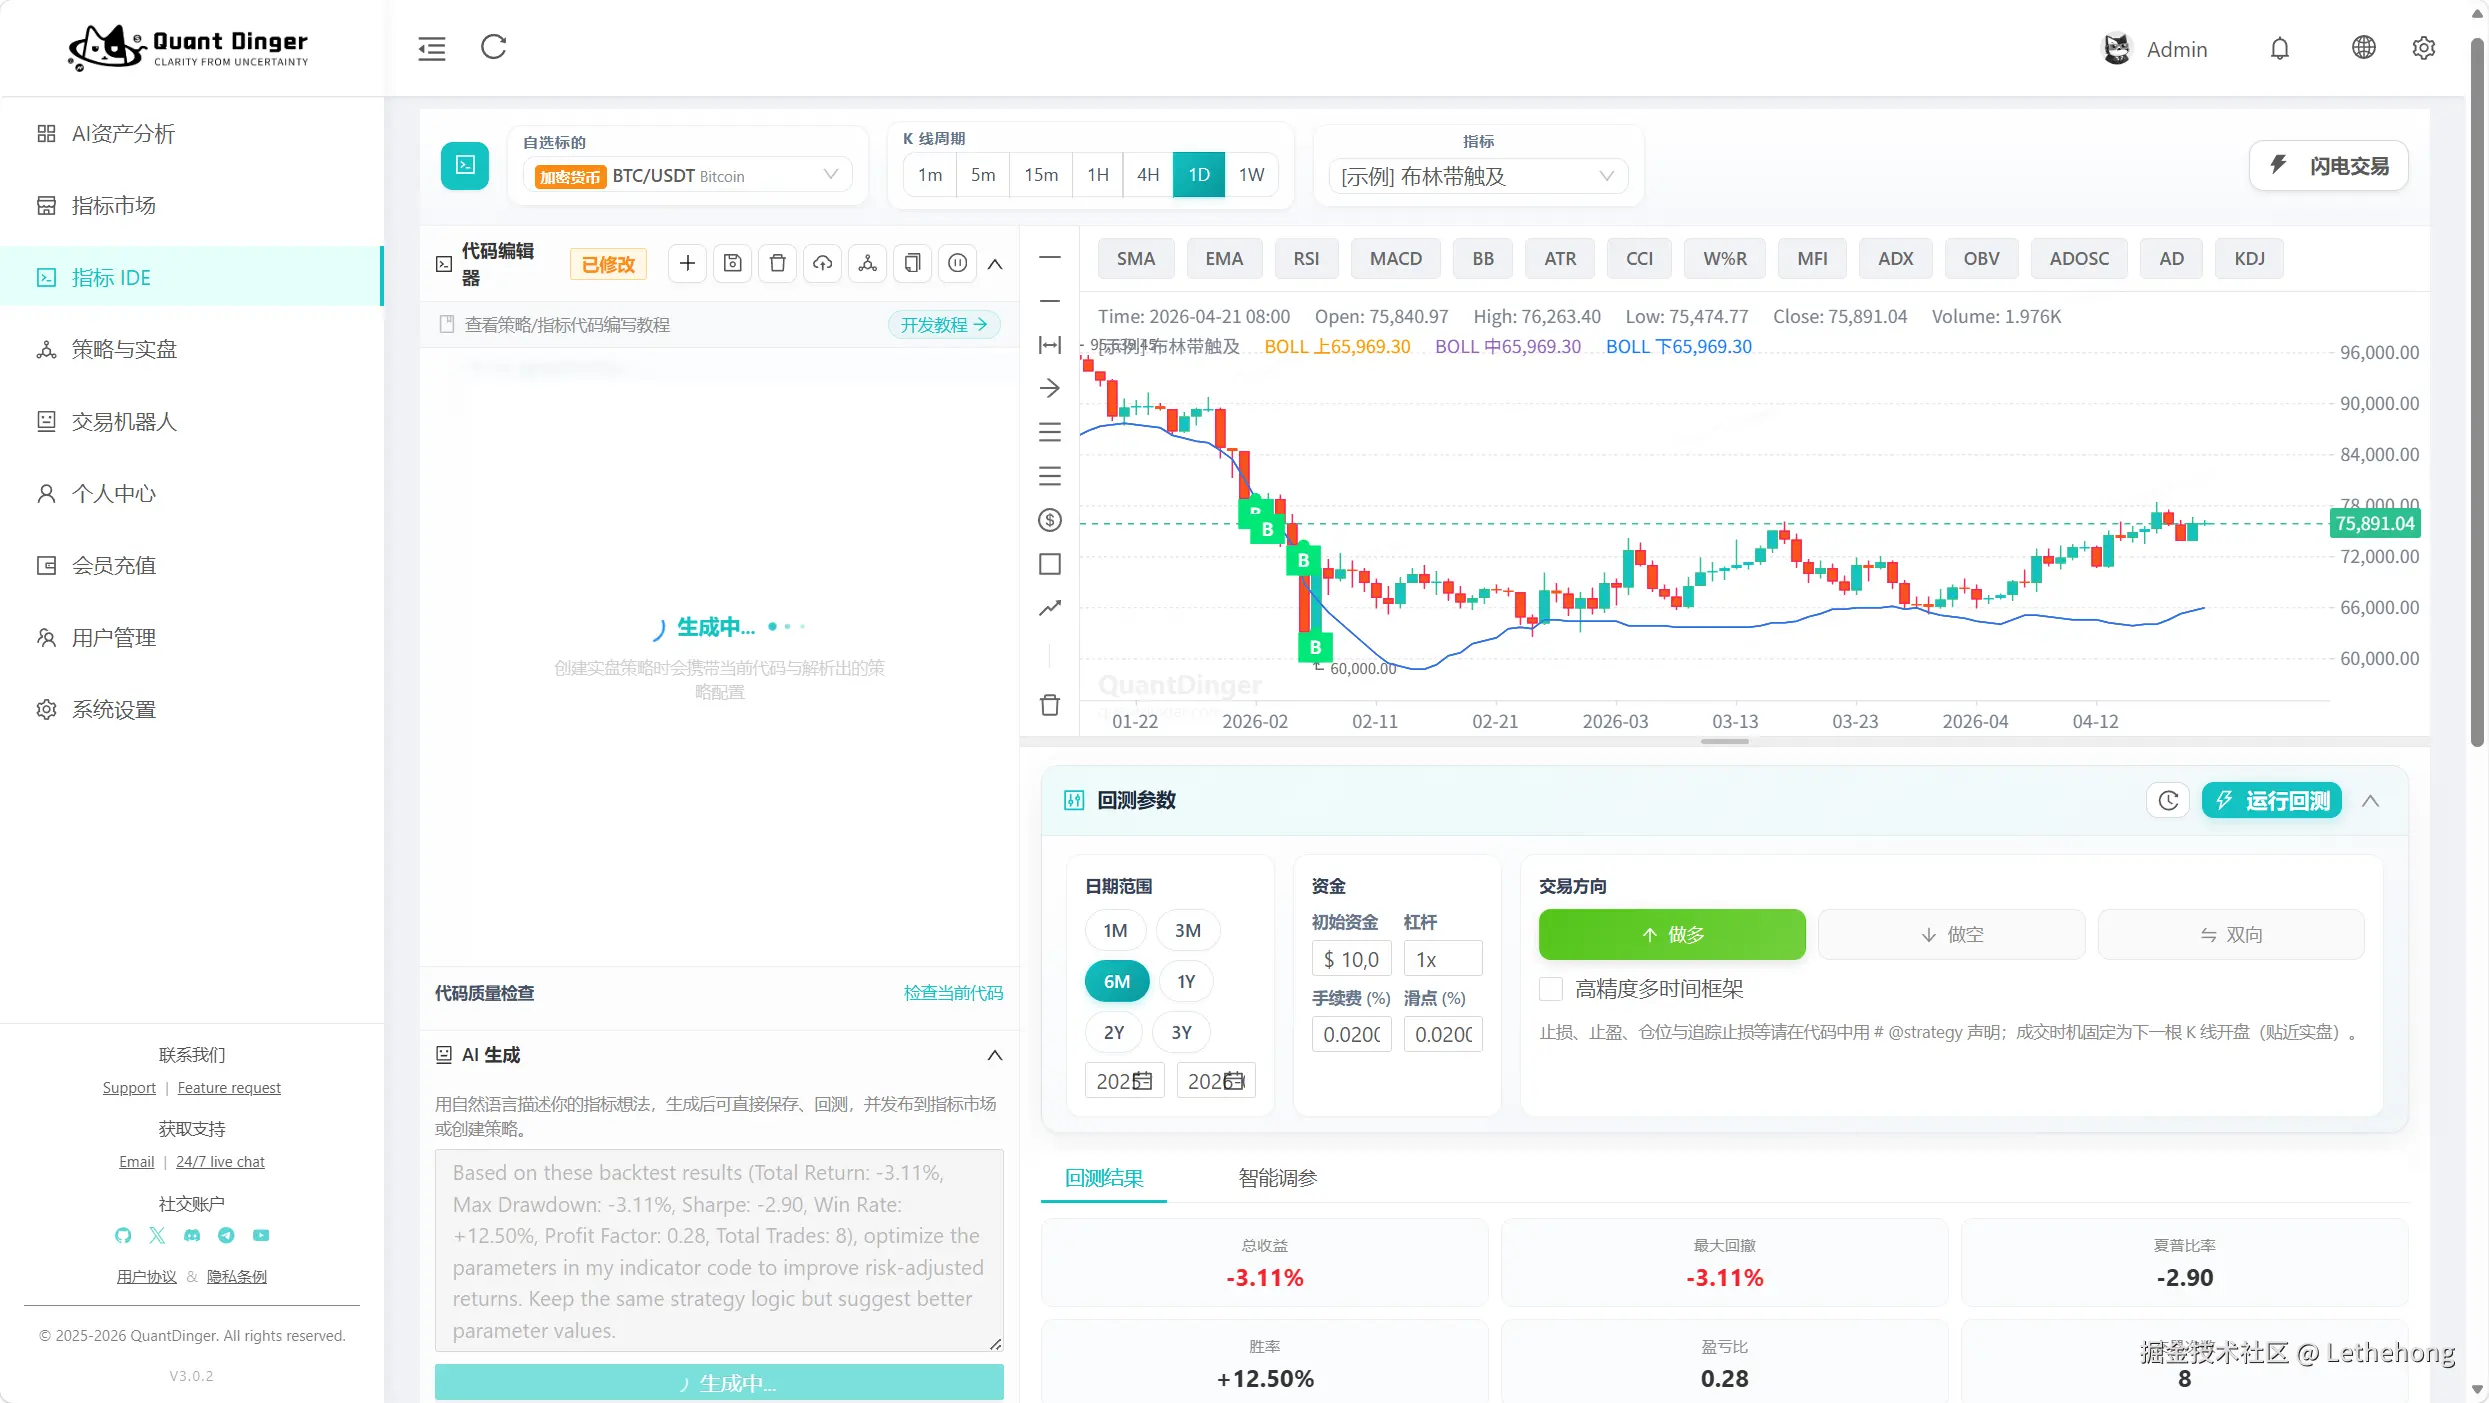Screen dimensions: 2489x1403
Task: Click the trash icon in code editor toolbar
Action: pyautogui.click(x=777, y=263)
